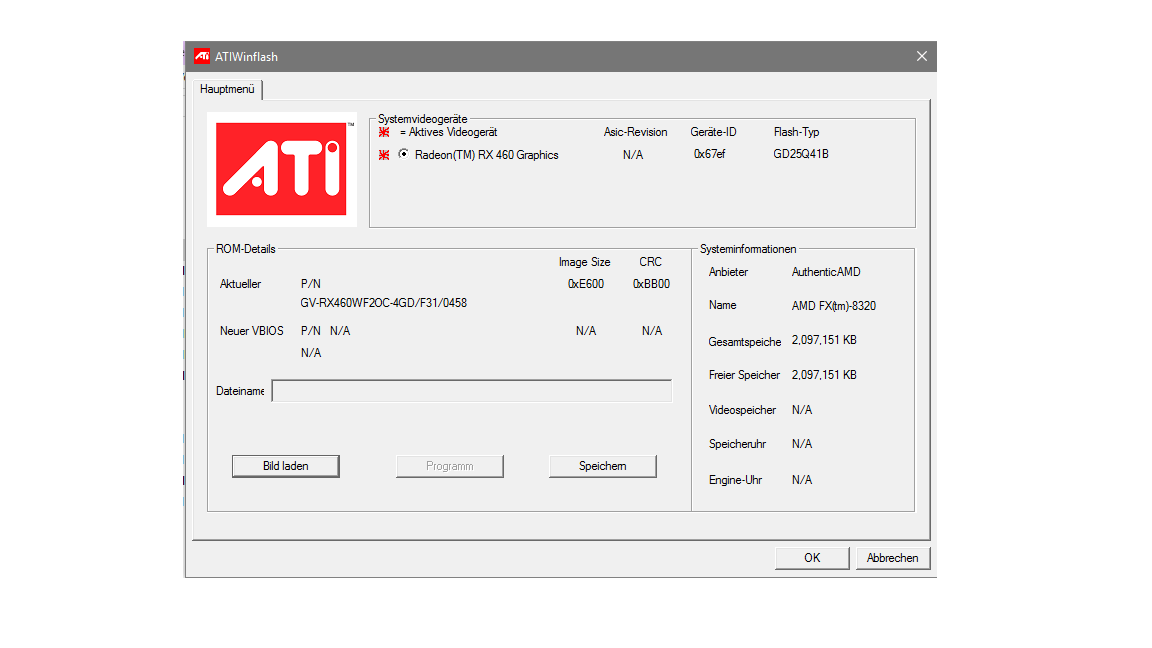The width and height of the screenshot is (1152, 648).
Task: Click the Videospeicher label
Action: (742, 410)
